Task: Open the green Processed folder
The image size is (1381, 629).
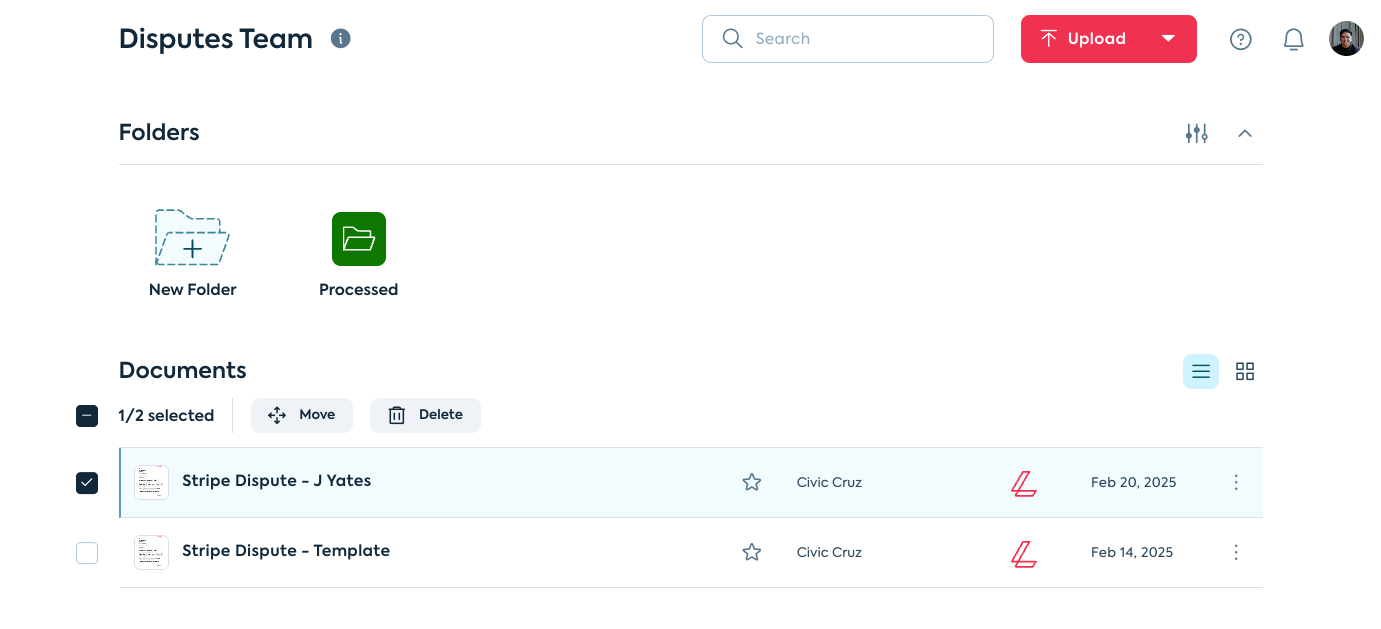Action: click(358, 240)
